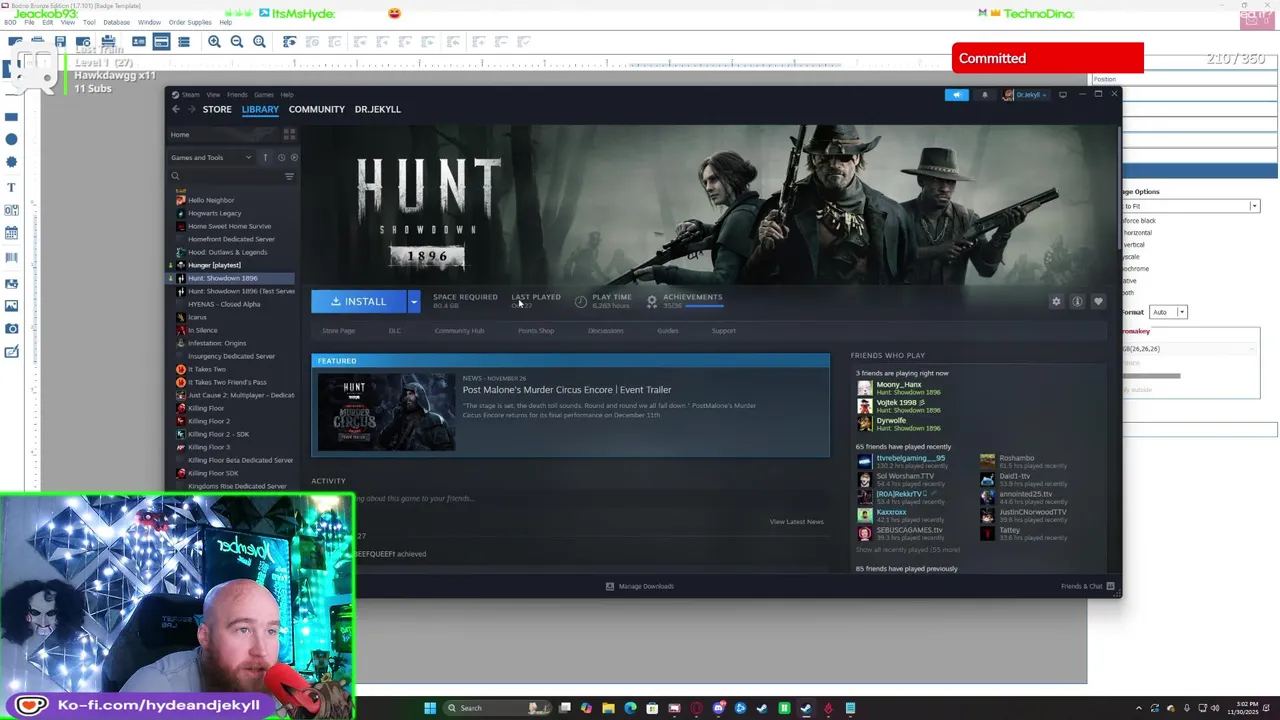Add game to favorites heart icon

point(1098,301)
